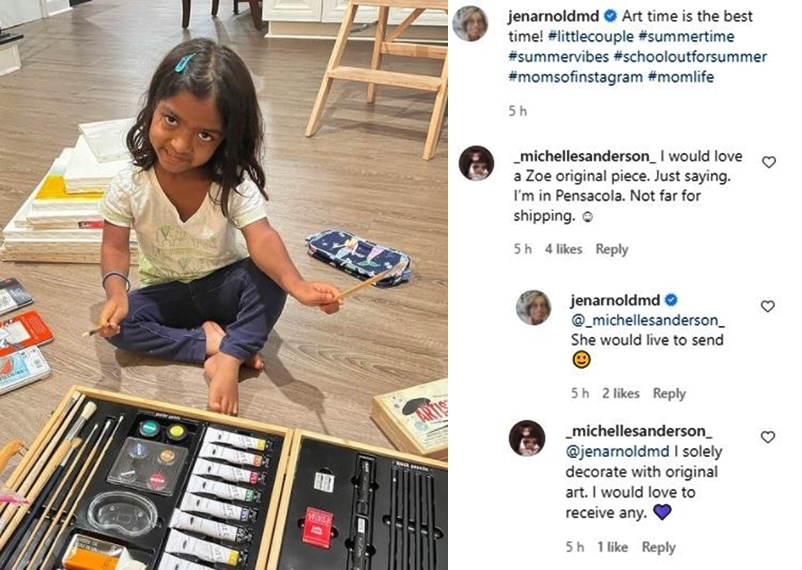Click the verified badge beside the jenarnoldmd caption username

(x=610, y=16)
